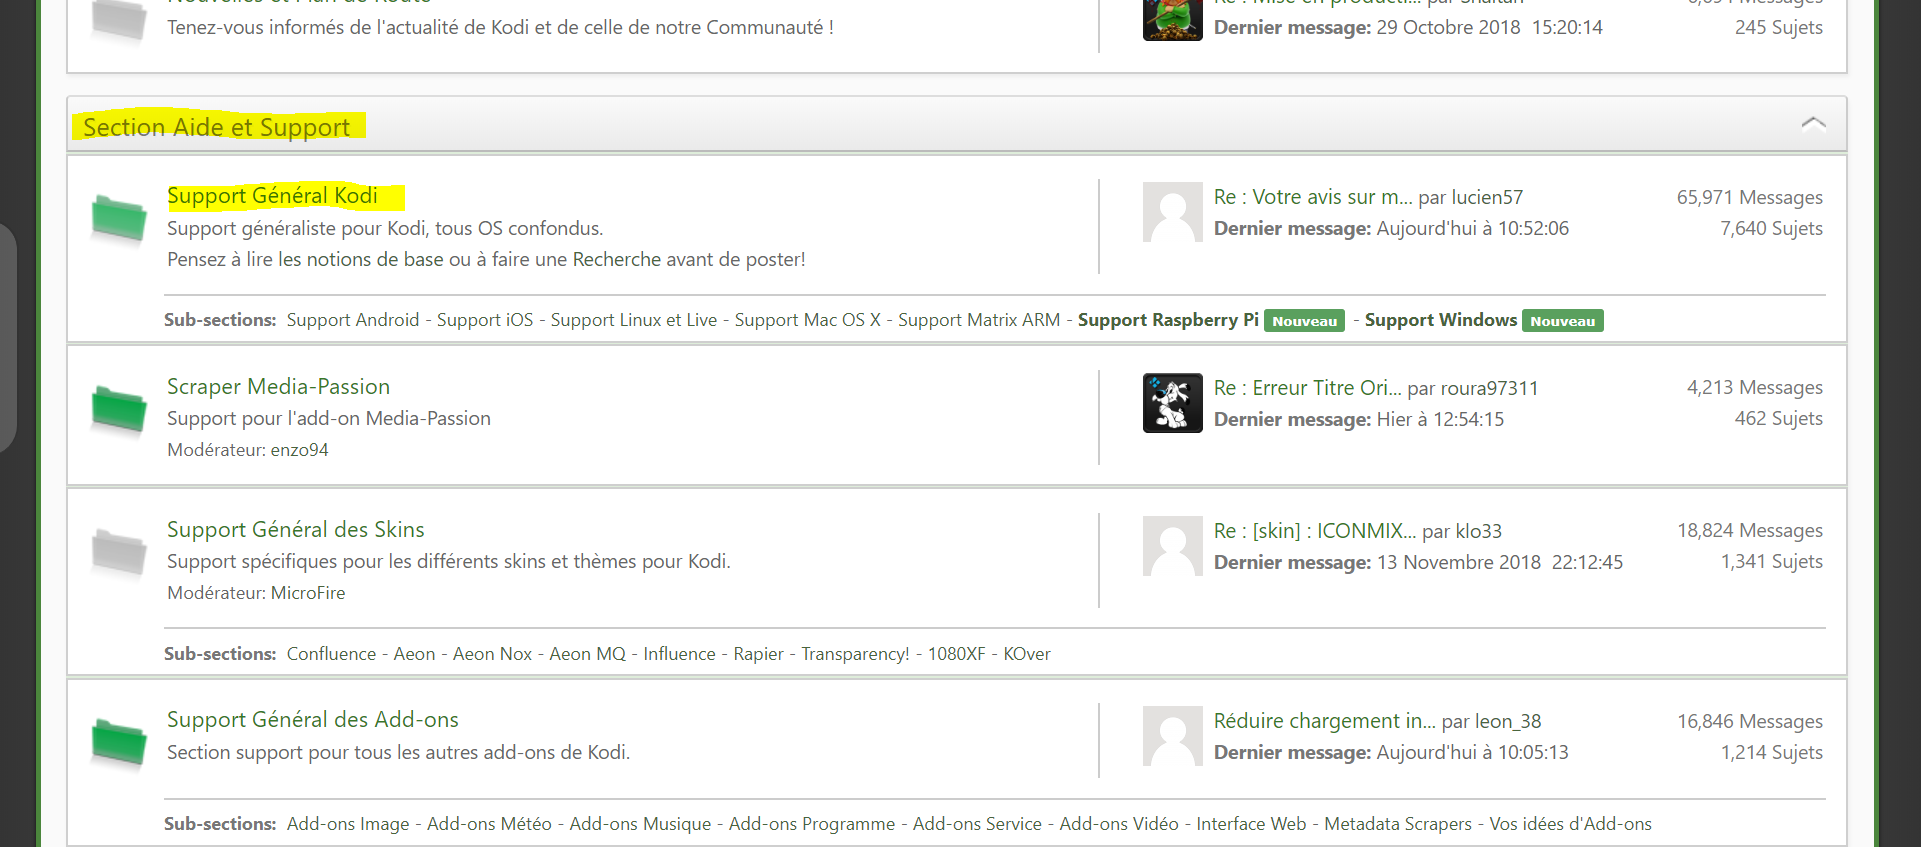Open the Support Général des Add-ons forum
The width and height of the screenshot is (1921, 847).
[x=313, y=720]
